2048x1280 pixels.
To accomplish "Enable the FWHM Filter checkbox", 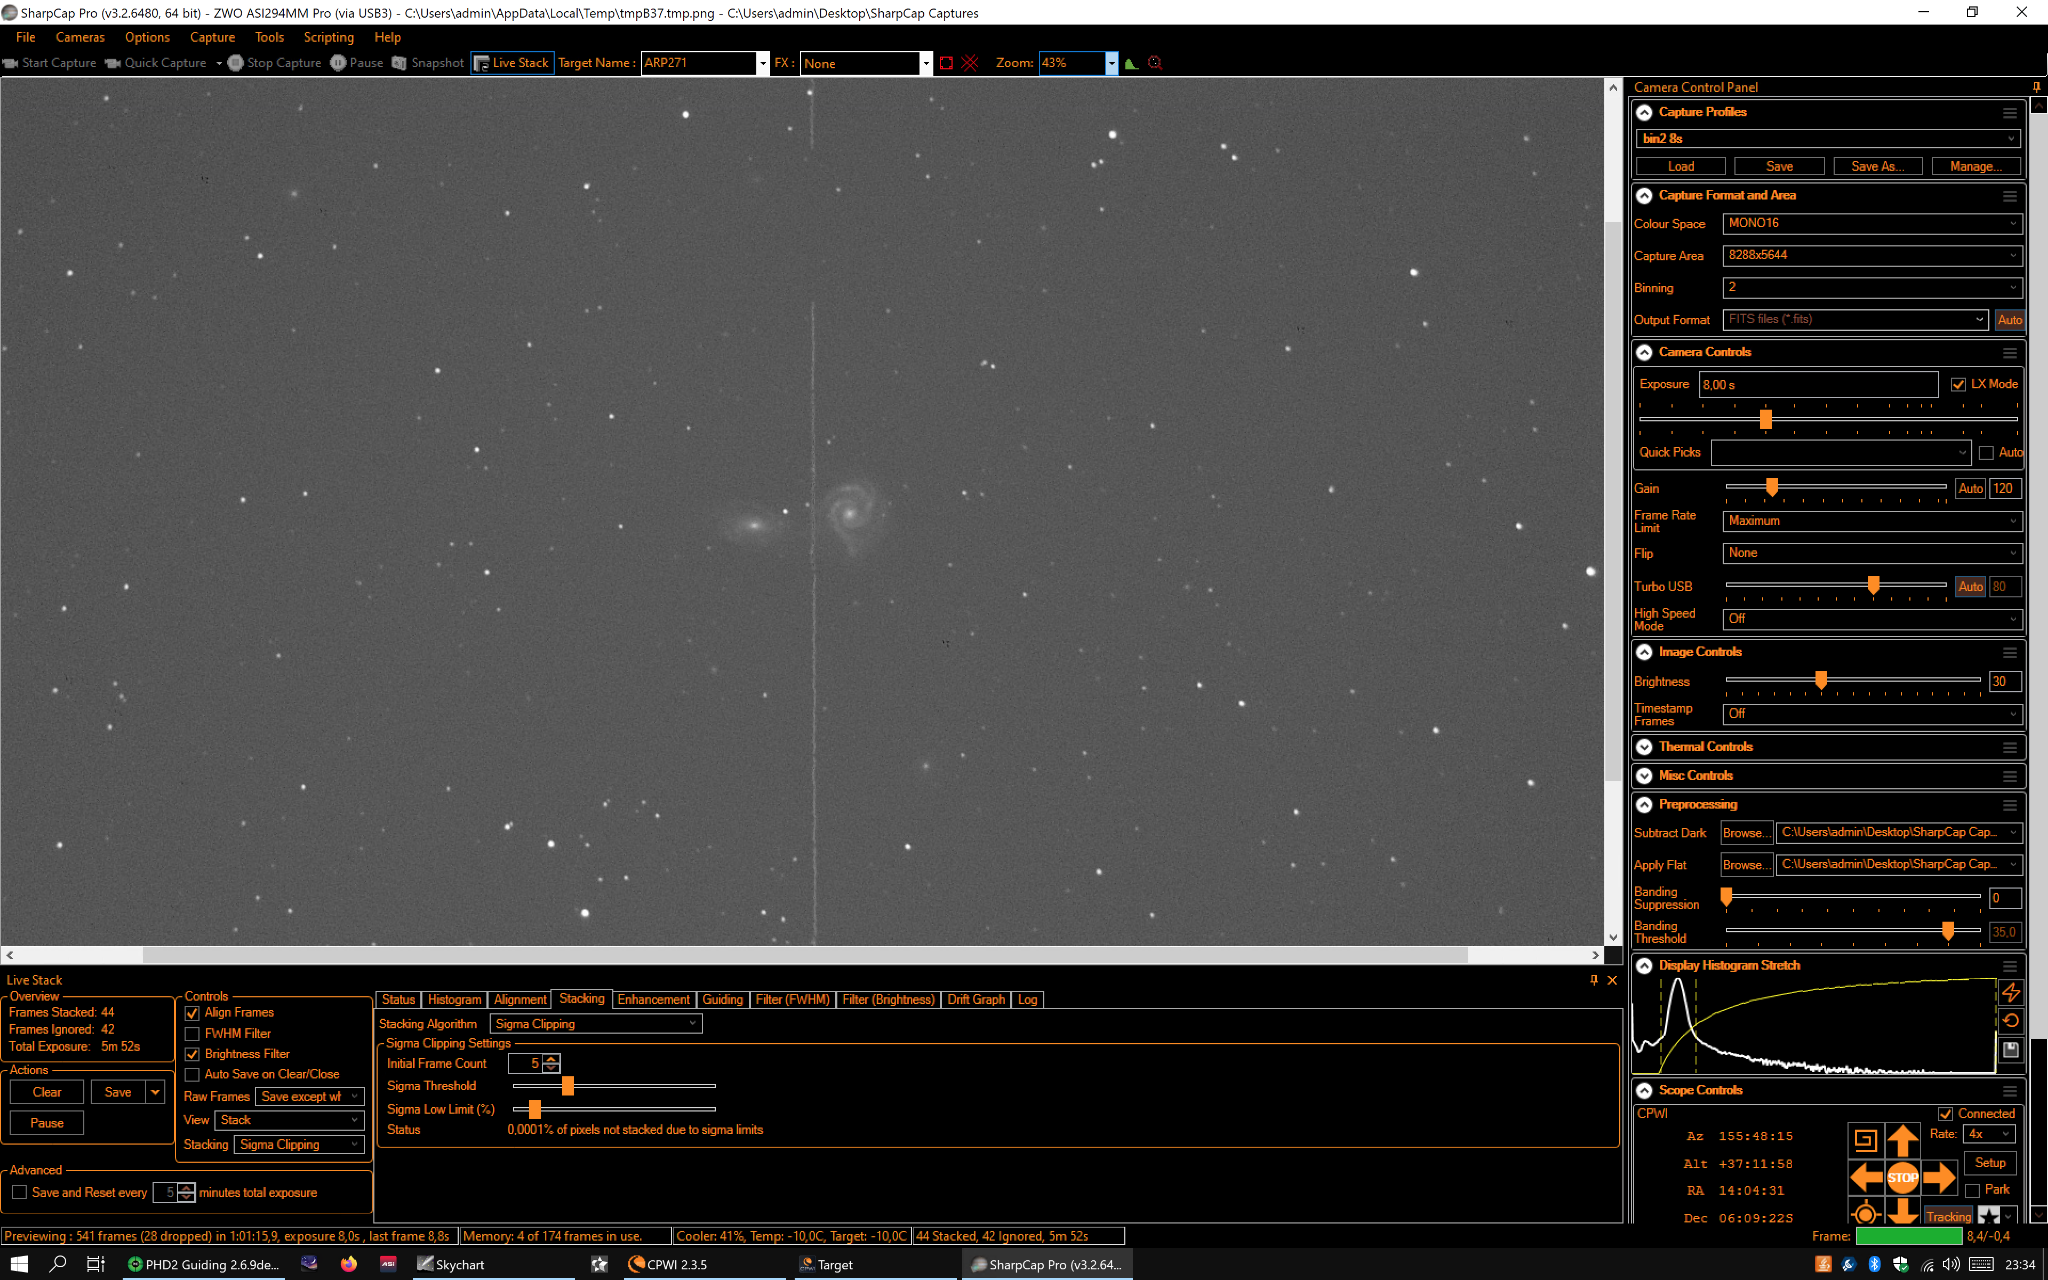I will click(192, 1034).
